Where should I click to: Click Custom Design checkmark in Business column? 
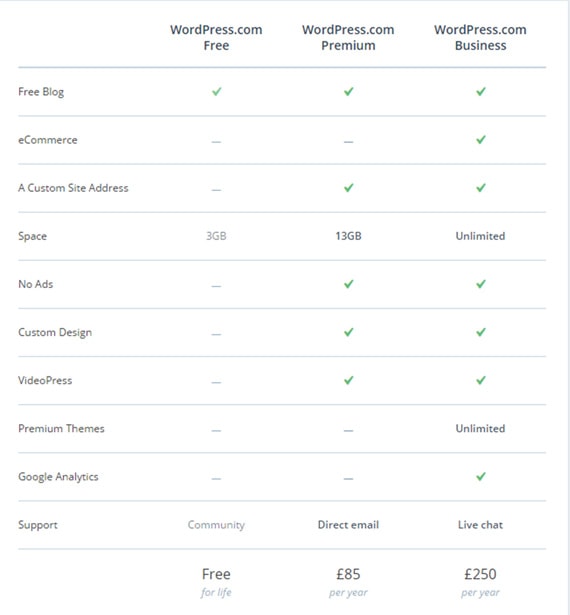coord(481,332)
